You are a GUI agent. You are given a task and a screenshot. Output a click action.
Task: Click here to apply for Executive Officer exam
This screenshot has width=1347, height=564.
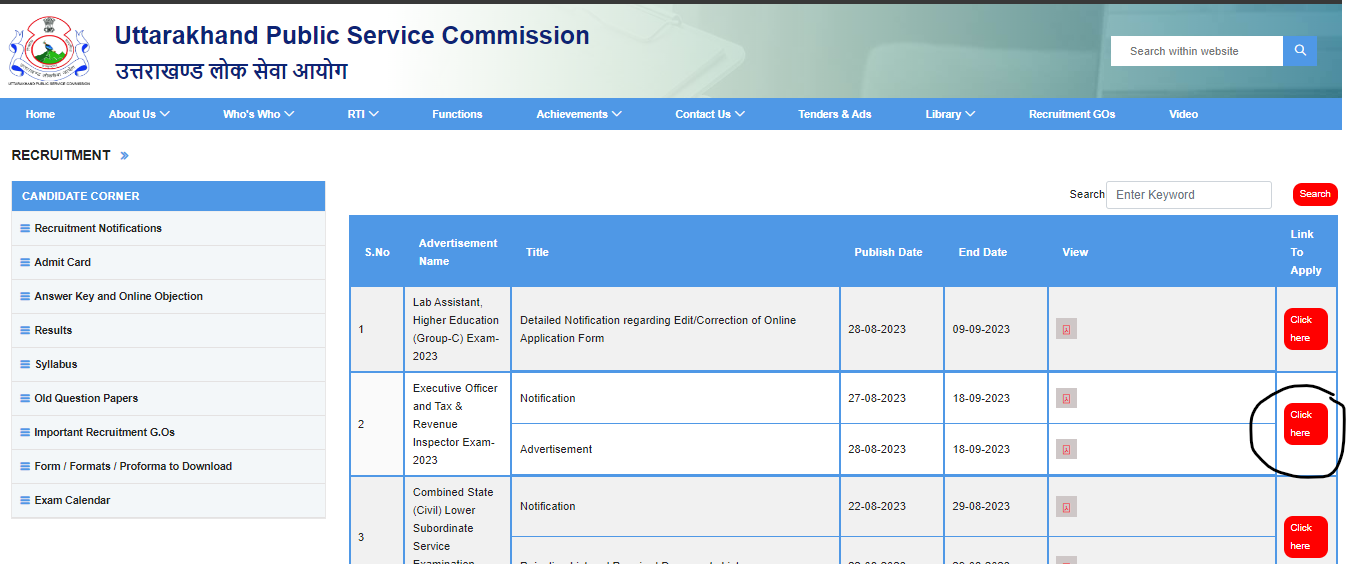coord(1305,424)
